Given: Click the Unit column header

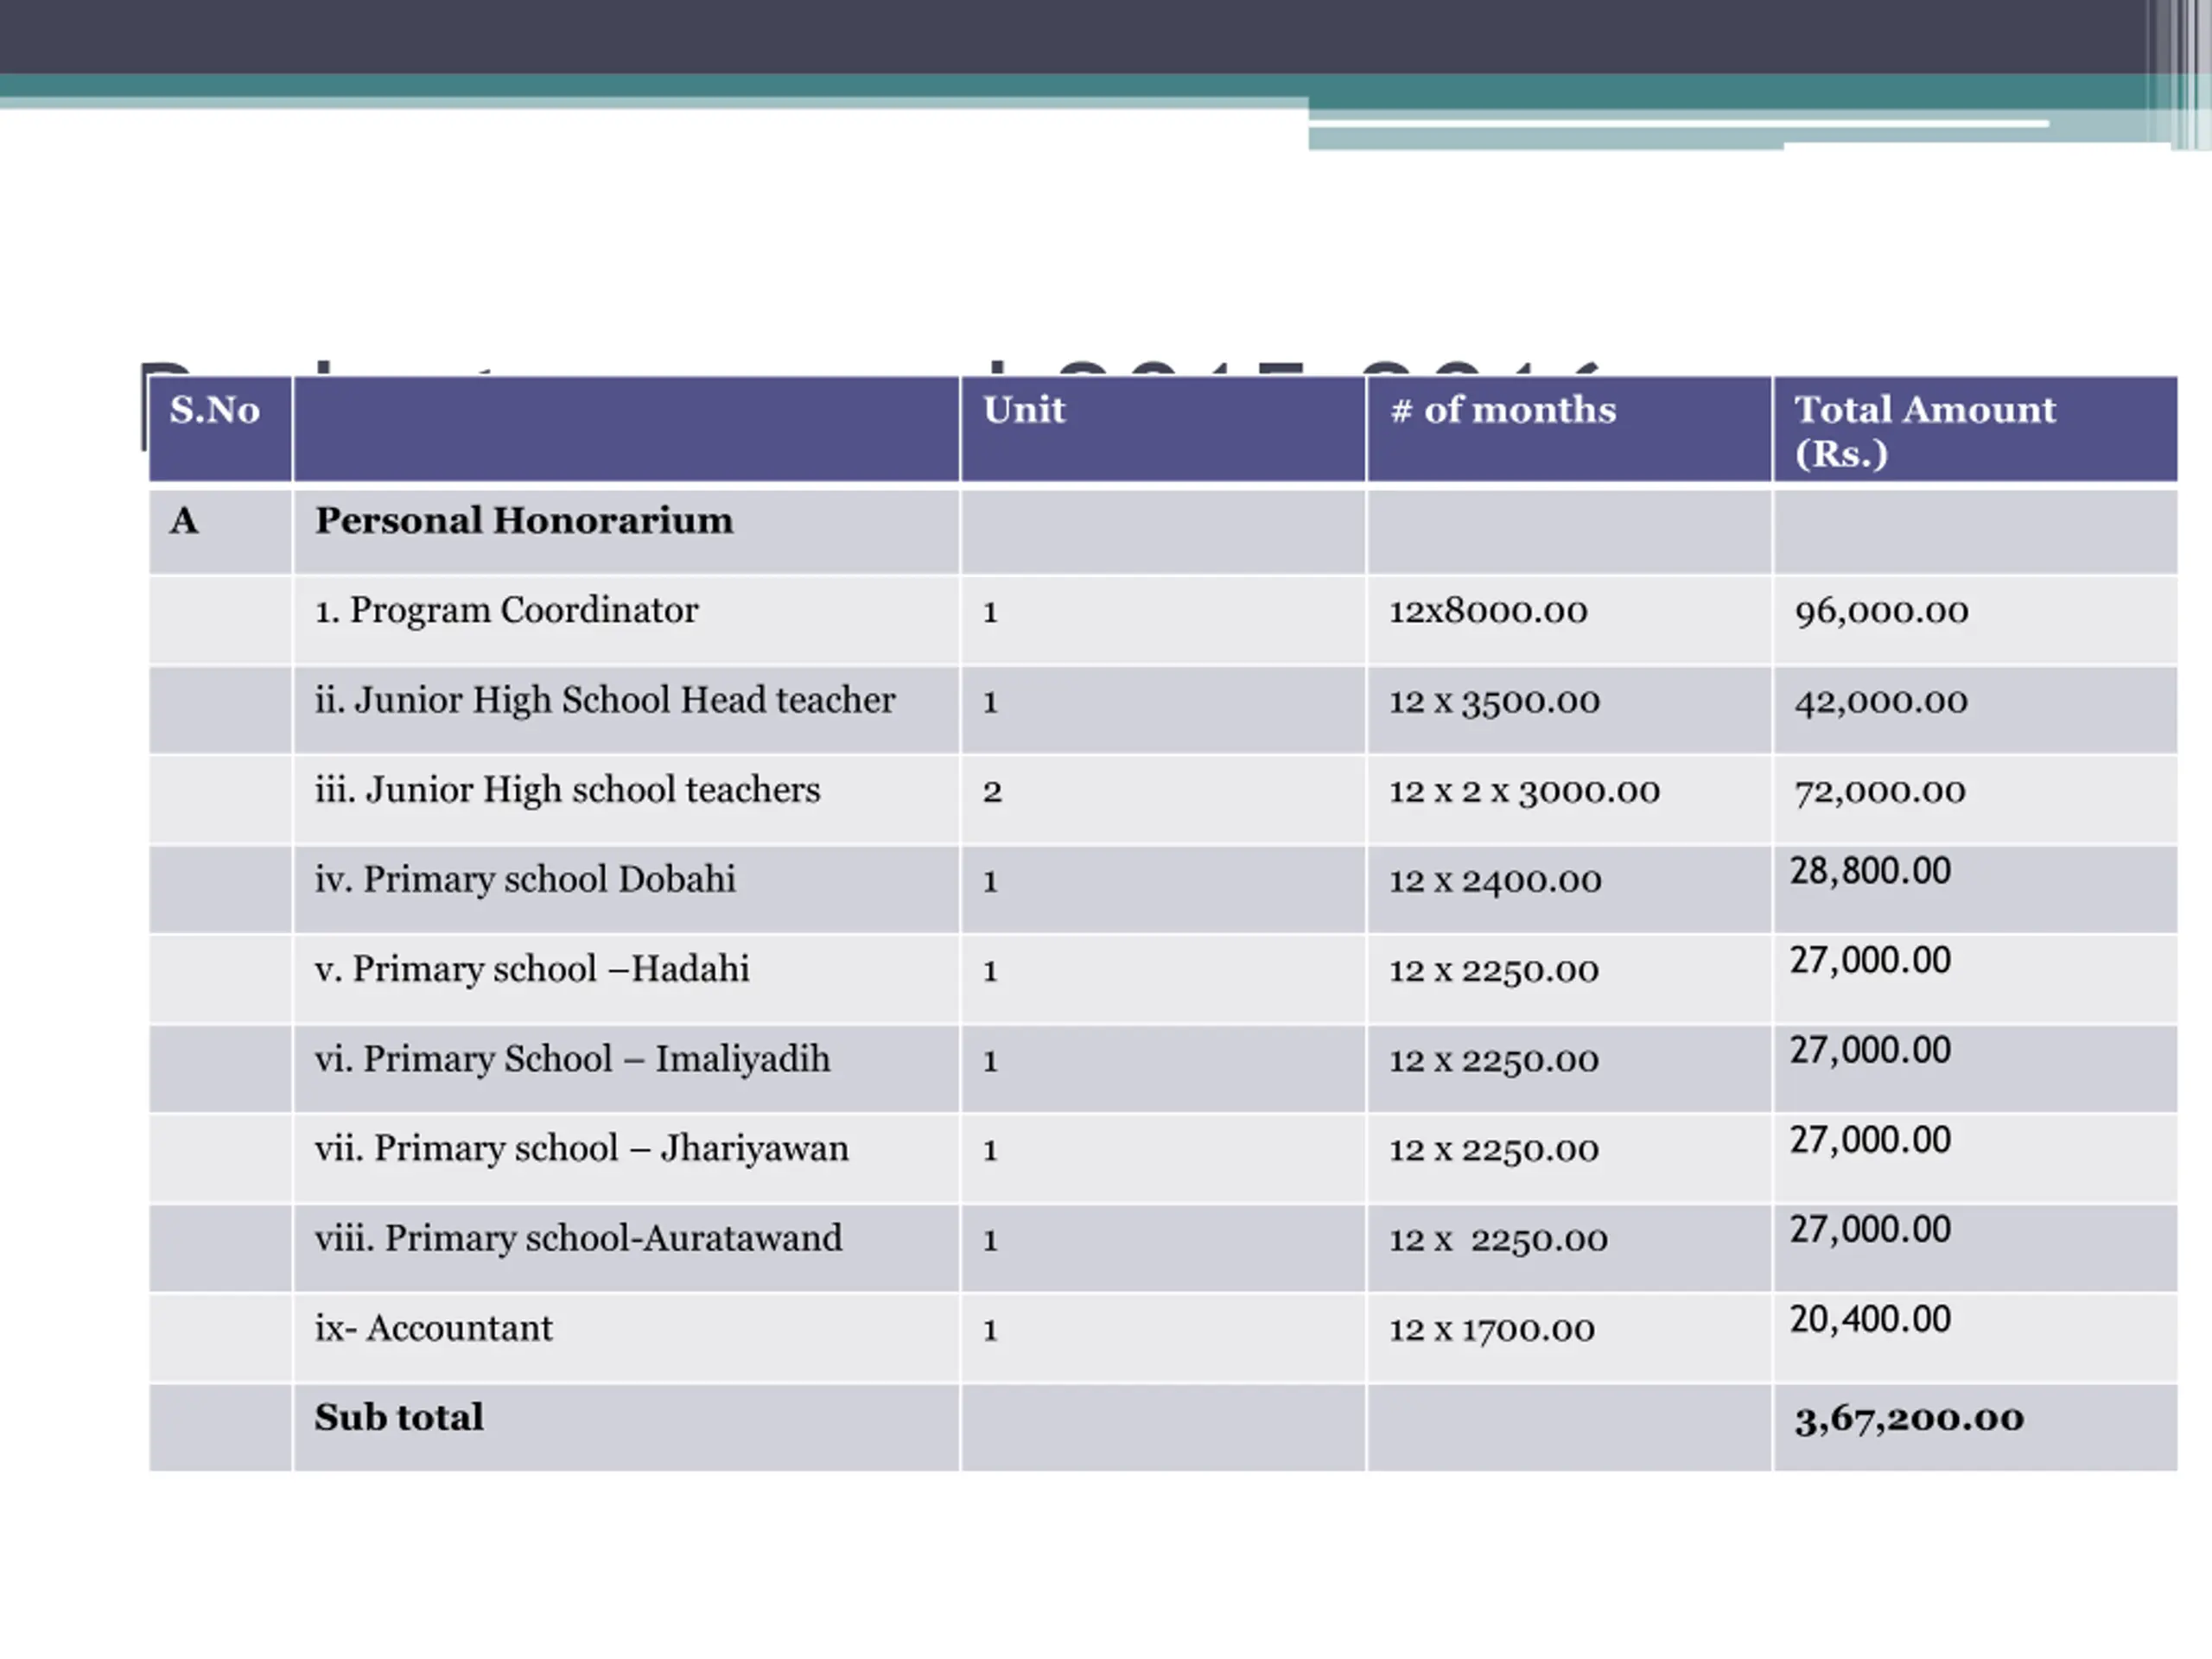Looking at the screenshot, I should (x=1024, y=411).
